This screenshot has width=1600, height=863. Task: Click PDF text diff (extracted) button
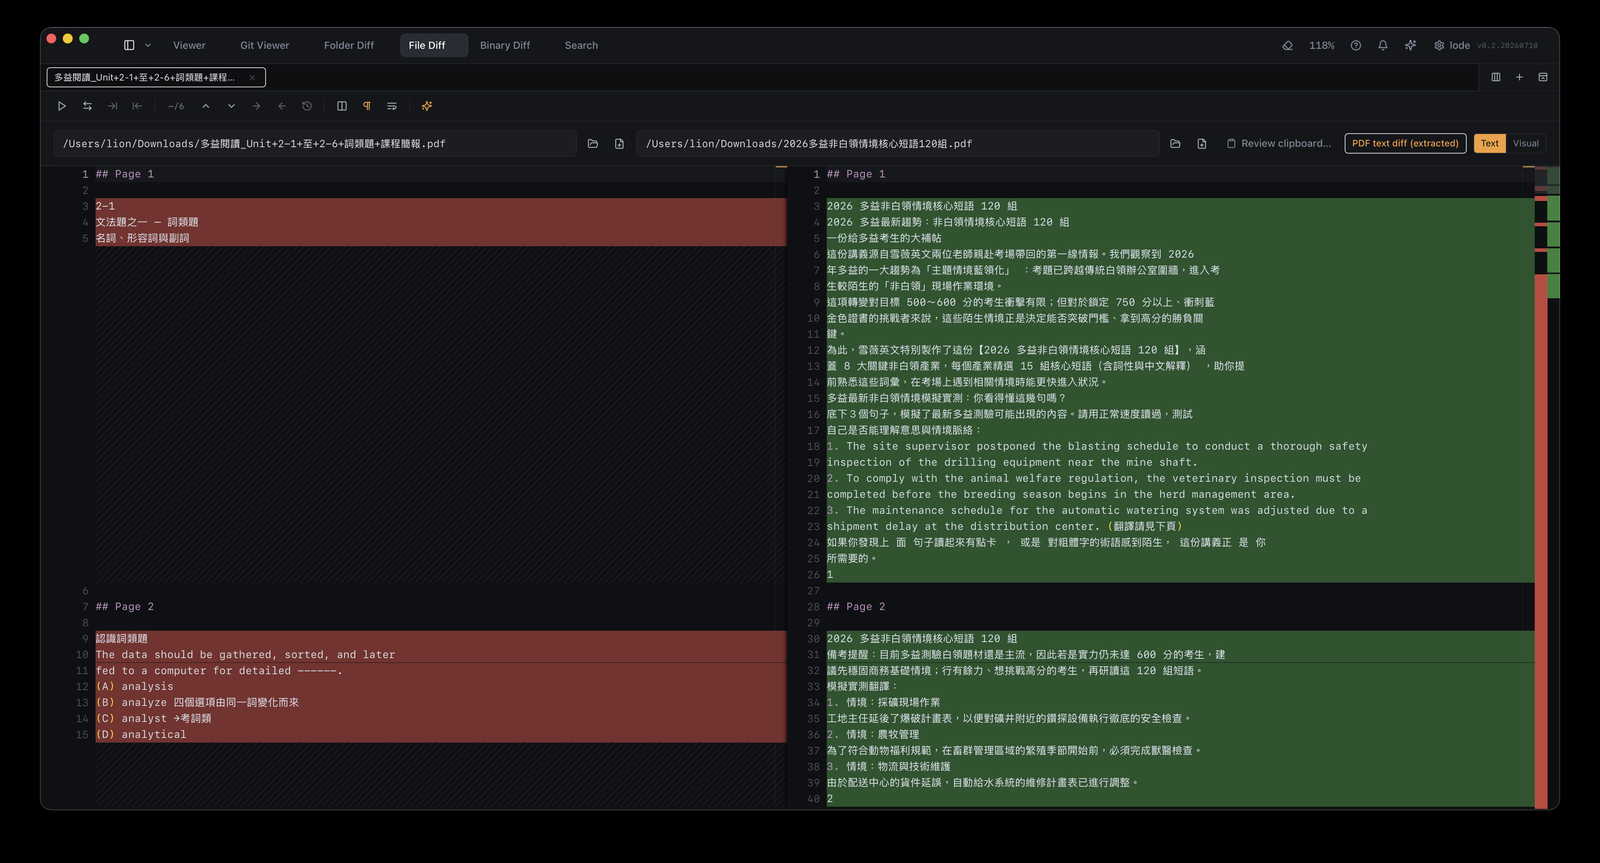1405,144
